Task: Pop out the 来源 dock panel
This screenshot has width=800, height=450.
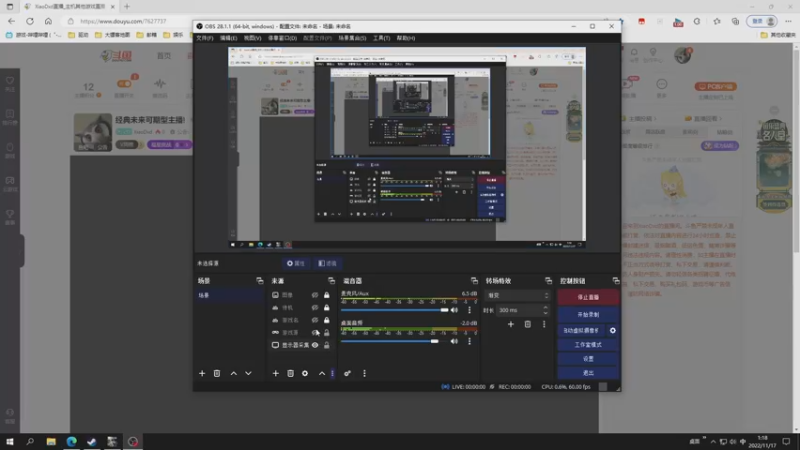Action: (x=331, y=281)
